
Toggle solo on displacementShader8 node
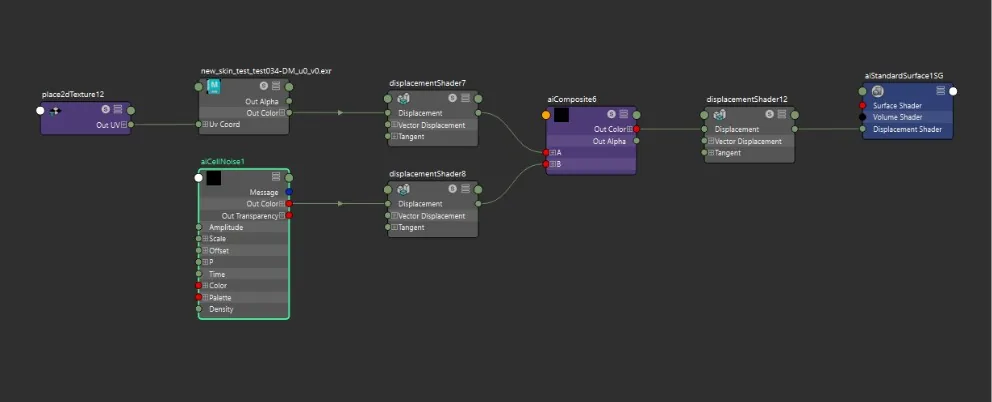(453, 189)
